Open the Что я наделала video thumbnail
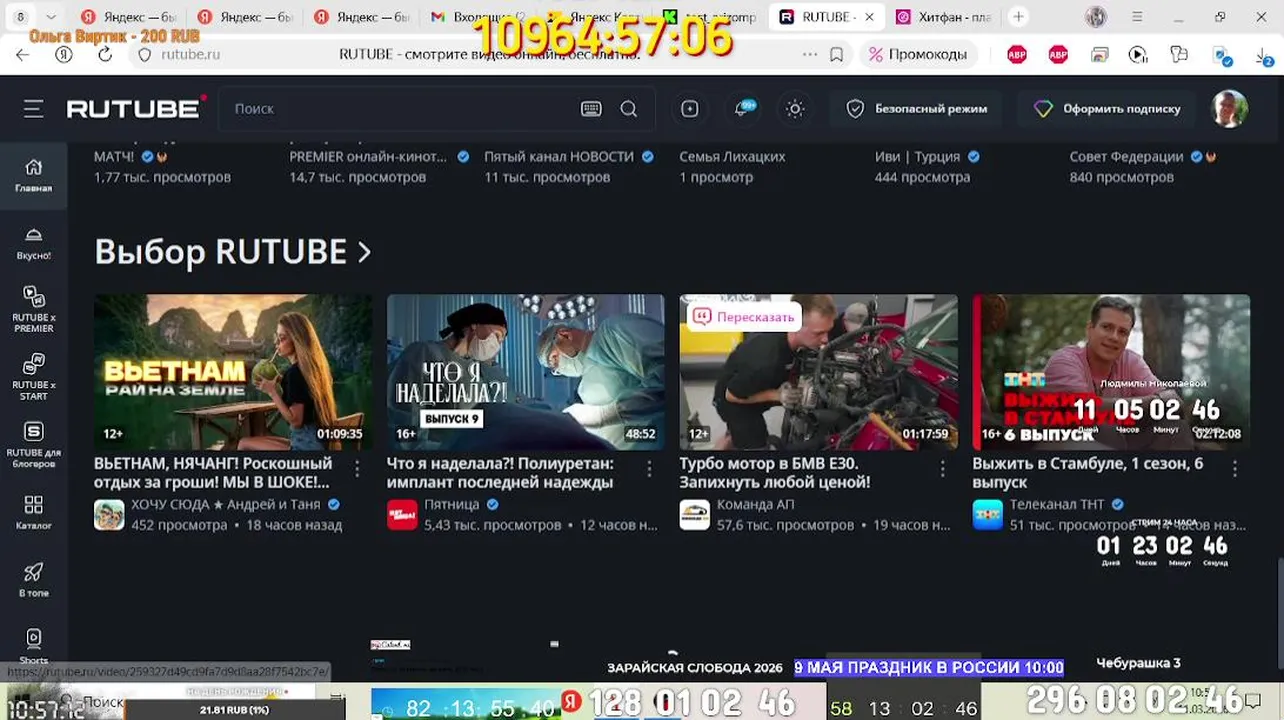1284x720 pixels. click(x=525, y=372)
